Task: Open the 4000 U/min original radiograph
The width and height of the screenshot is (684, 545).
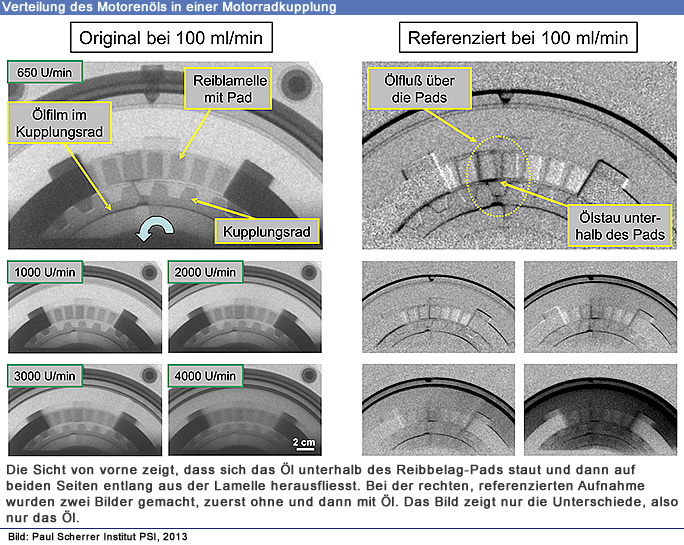Action: tap(245, 410)
